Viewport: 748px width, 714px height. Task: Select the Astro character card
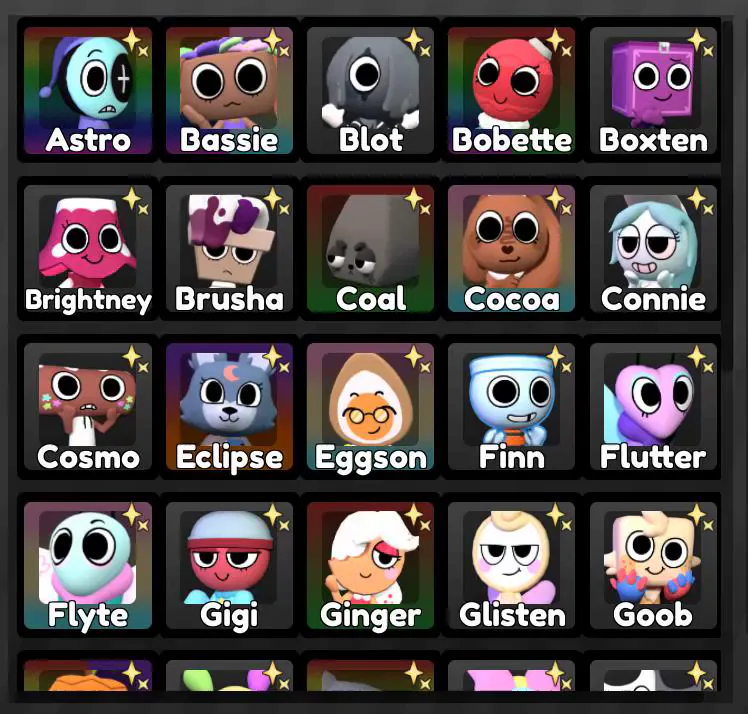coord(88,91)
